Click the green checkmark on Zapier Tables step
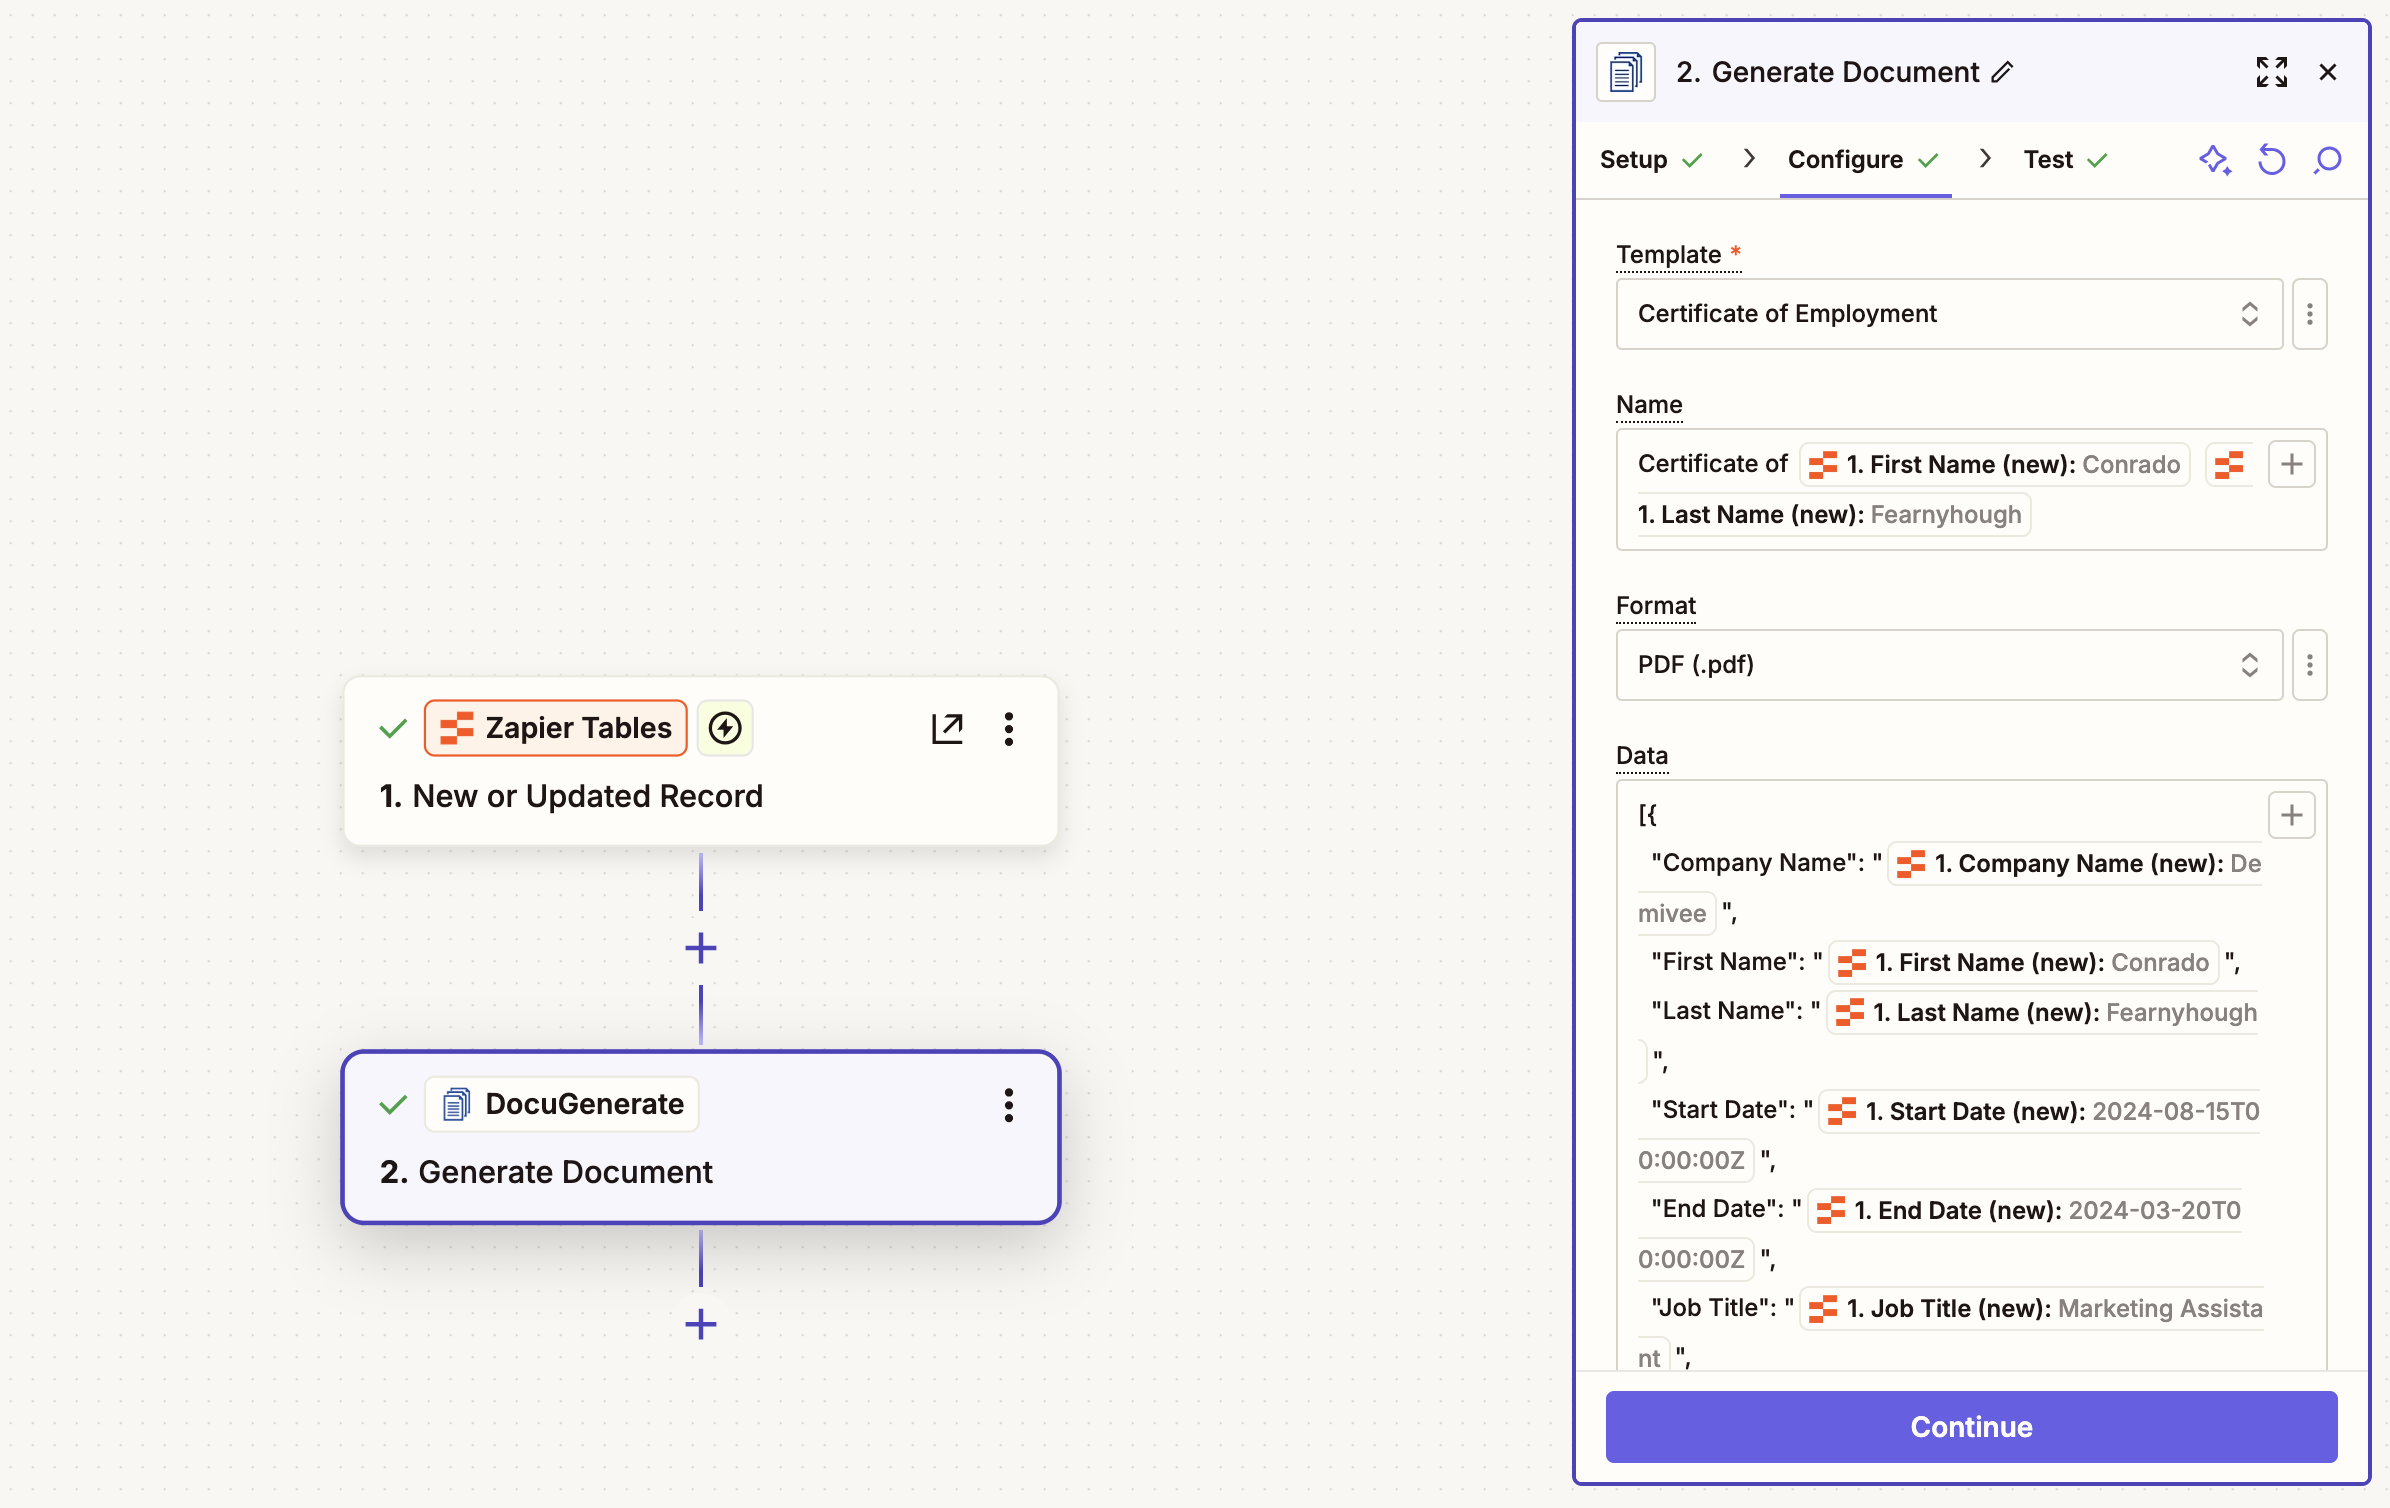Screen dimensions: 2390x1508 393,729
